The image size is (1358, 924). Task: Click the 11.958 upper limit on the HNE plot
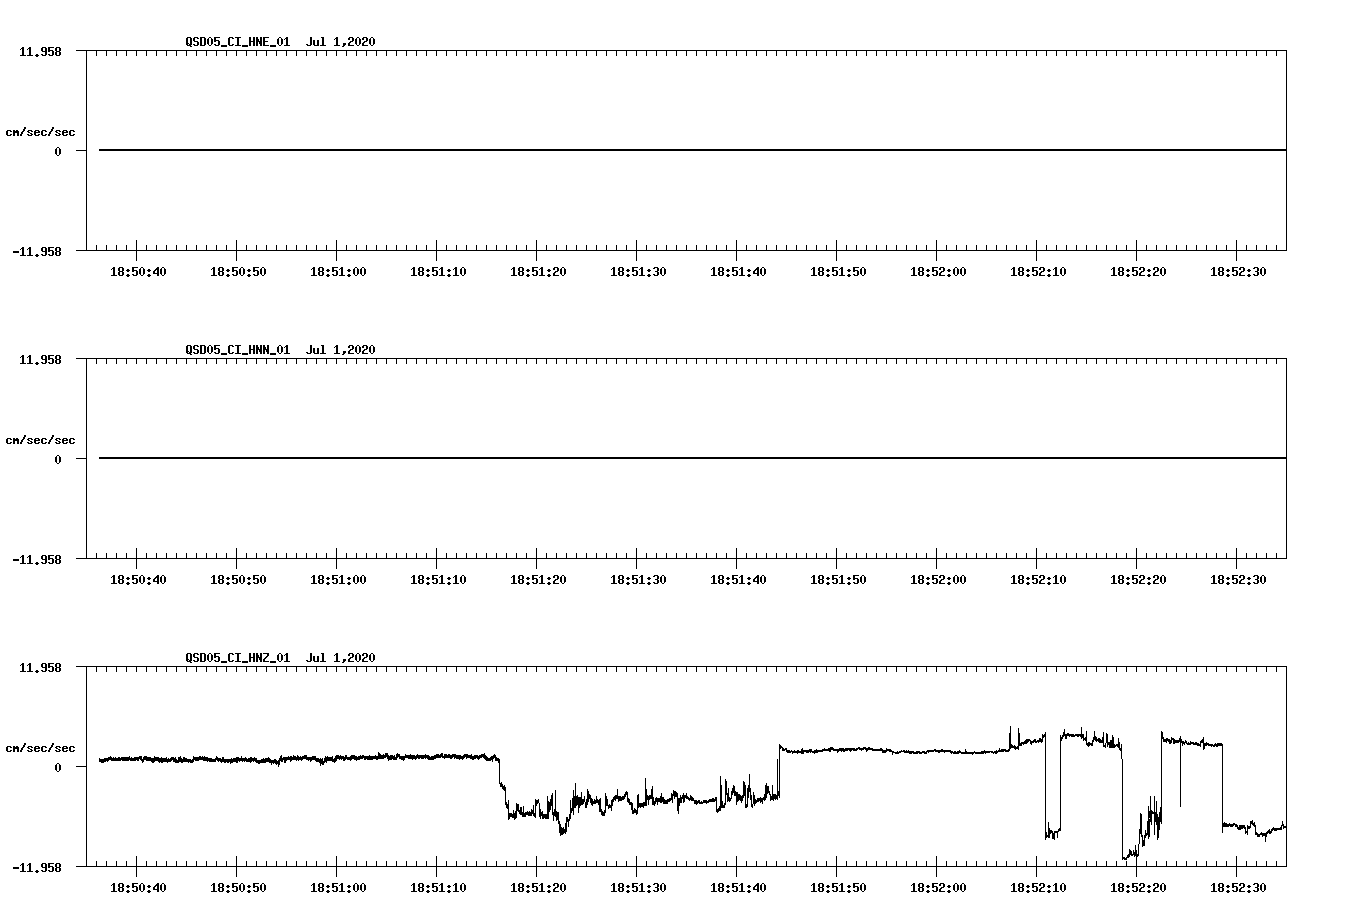point(40,51)
